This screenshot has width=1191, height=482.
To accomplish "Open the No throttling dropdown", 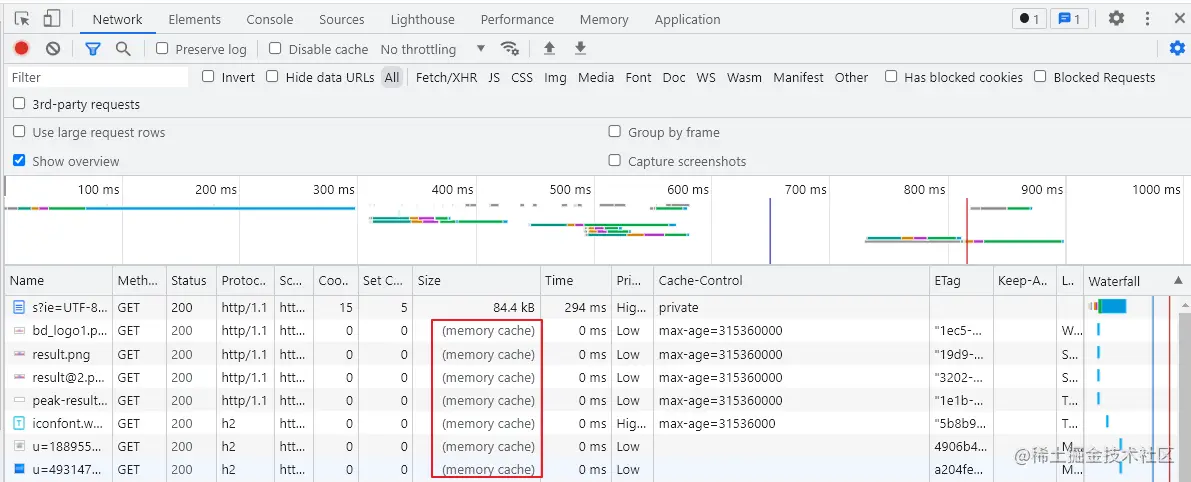I will pos(433,49).
